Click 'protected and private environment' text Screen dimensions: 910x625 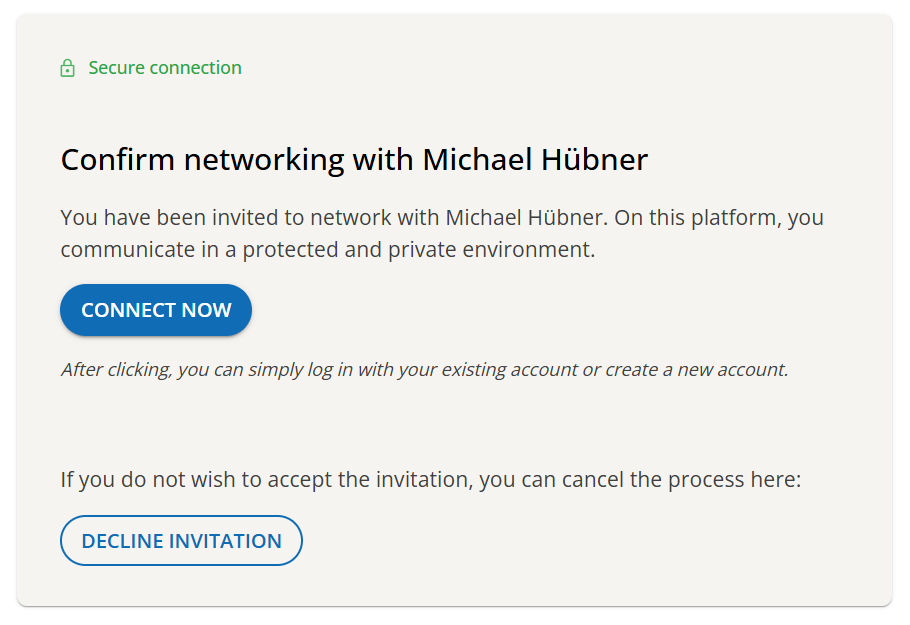point(418,250)
